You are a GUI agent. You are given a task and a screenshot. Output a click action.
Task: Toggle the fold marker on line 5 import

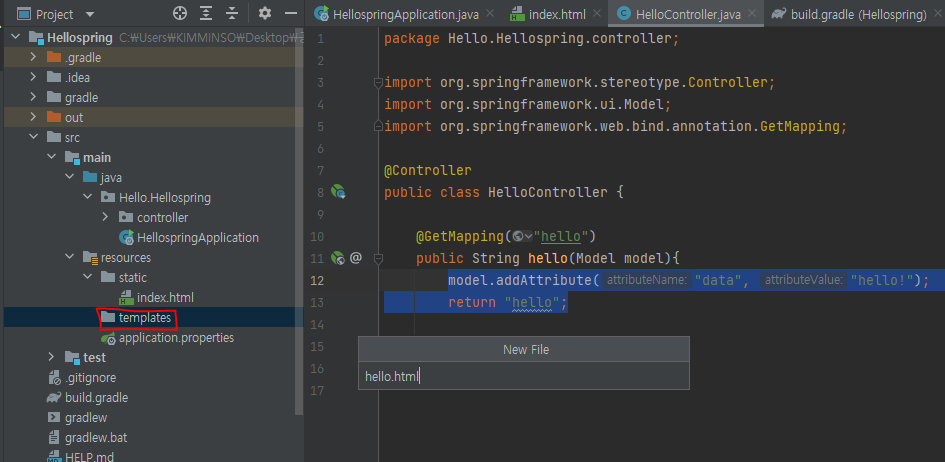click(x=378, y=126)
